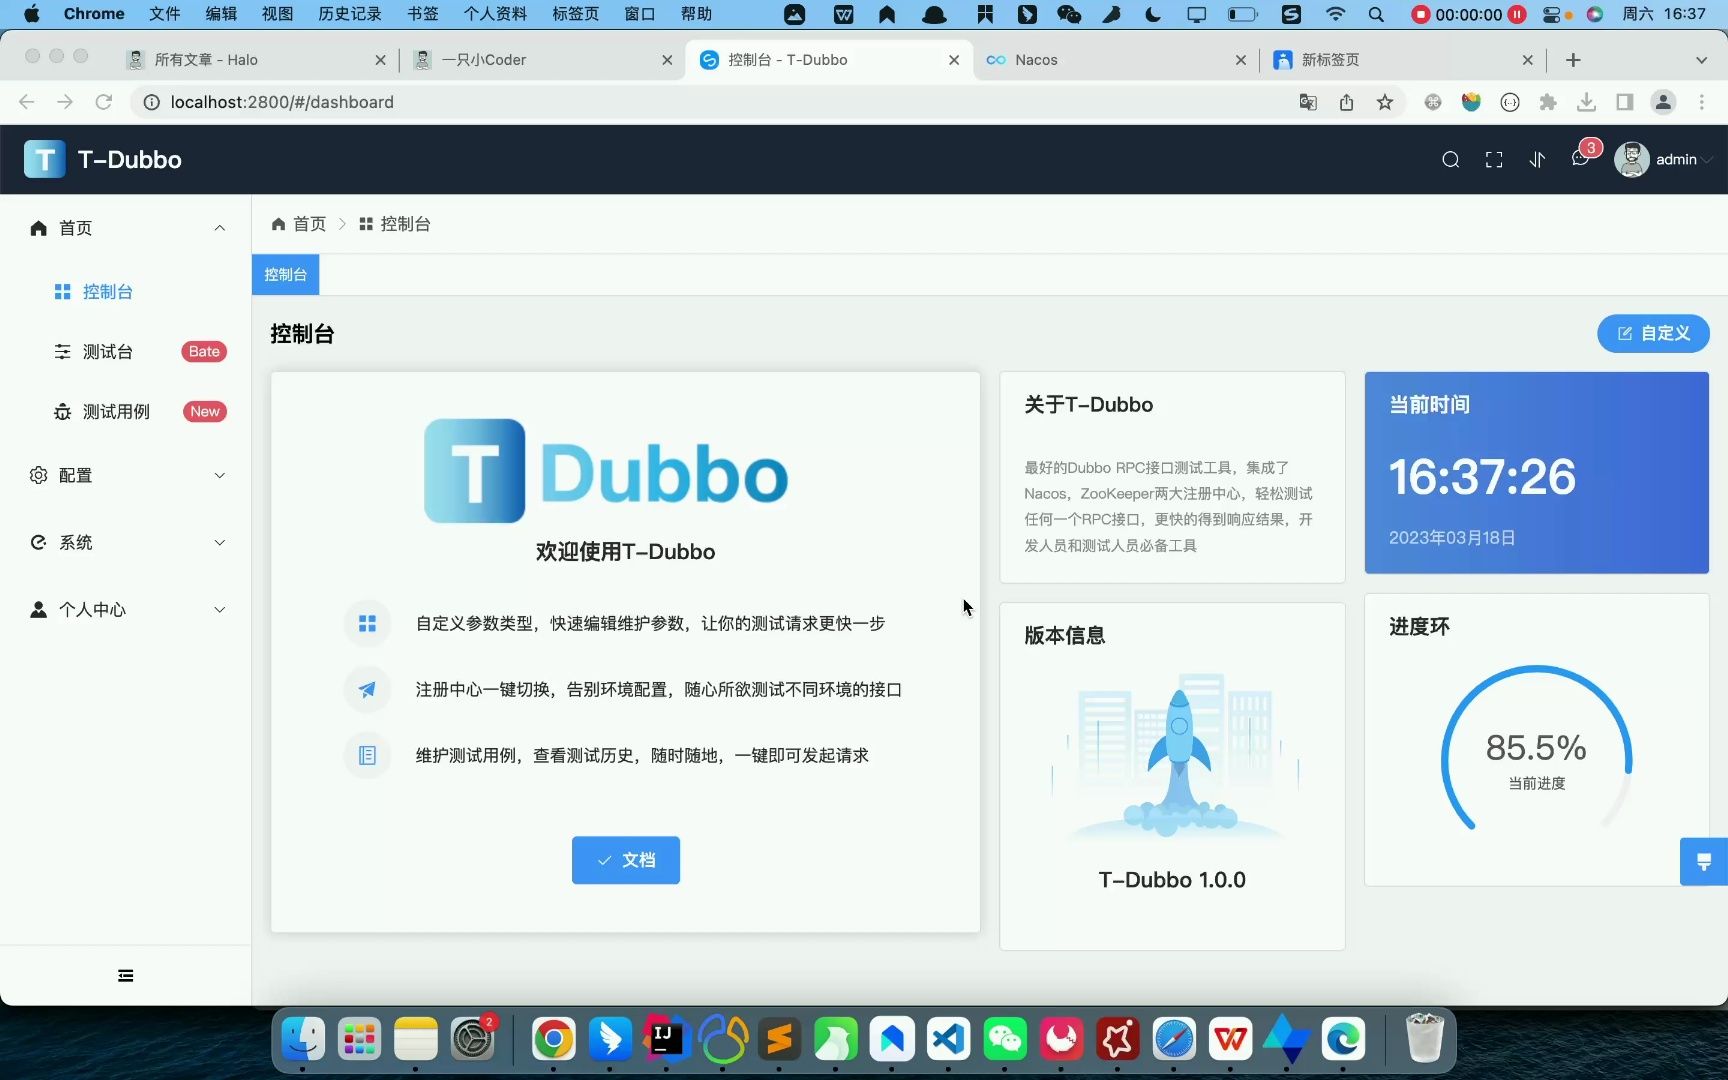Collapse sidebar with bottom toggle icon

[126, 976]
